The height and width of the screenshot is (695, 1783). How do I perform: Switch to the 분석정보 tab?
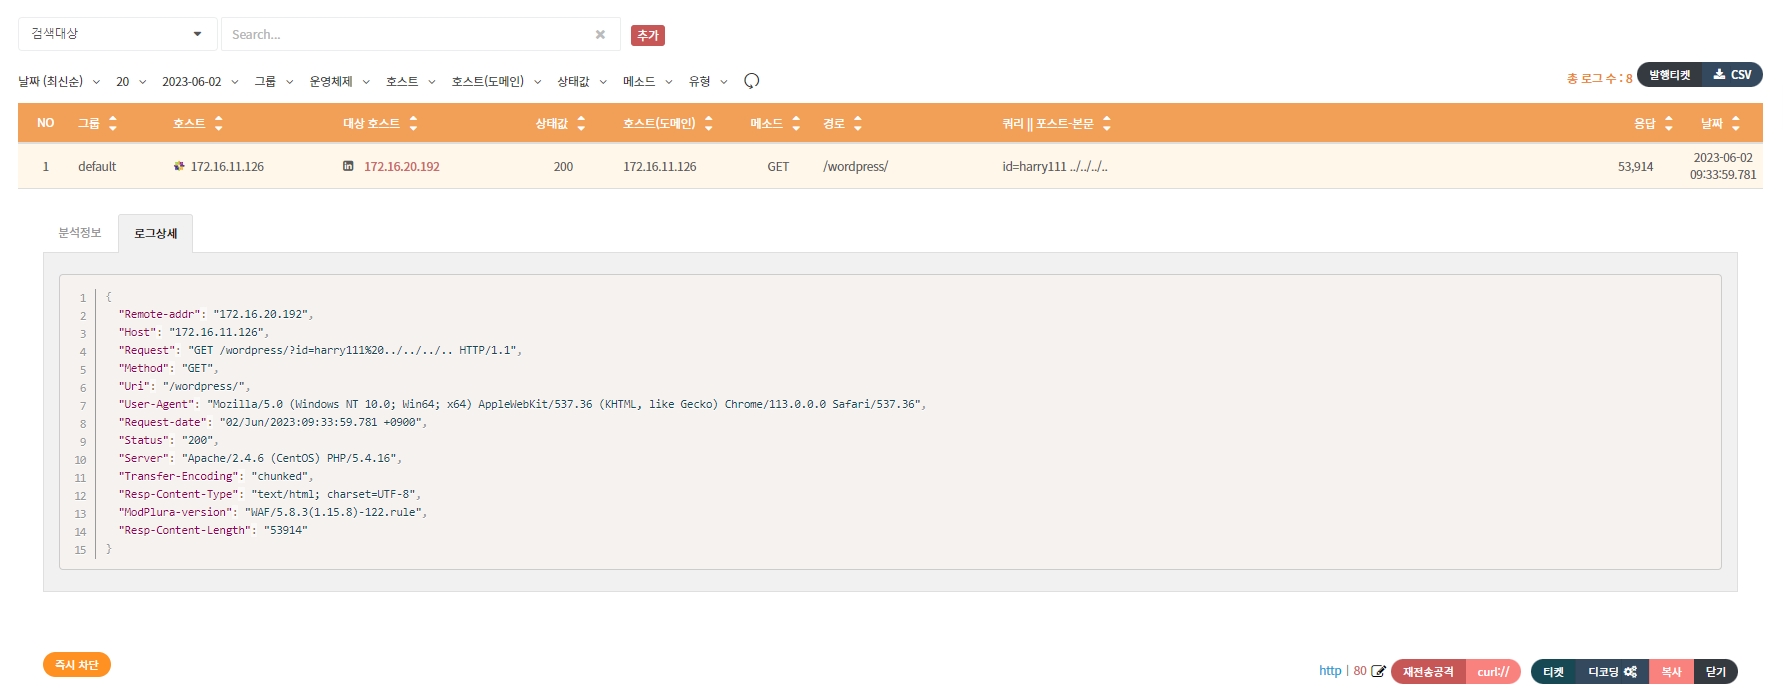click(x=80, y=233)
